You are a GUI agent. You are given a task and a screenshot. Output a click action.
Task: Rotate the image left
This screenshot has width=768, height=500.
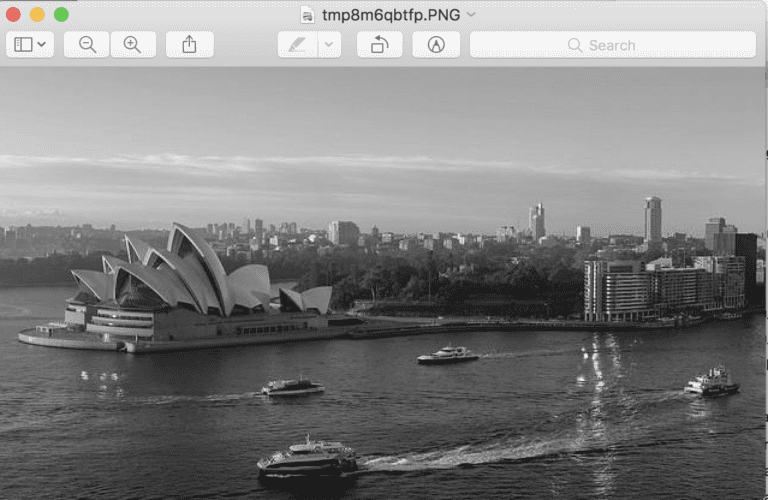click(380, 45)
